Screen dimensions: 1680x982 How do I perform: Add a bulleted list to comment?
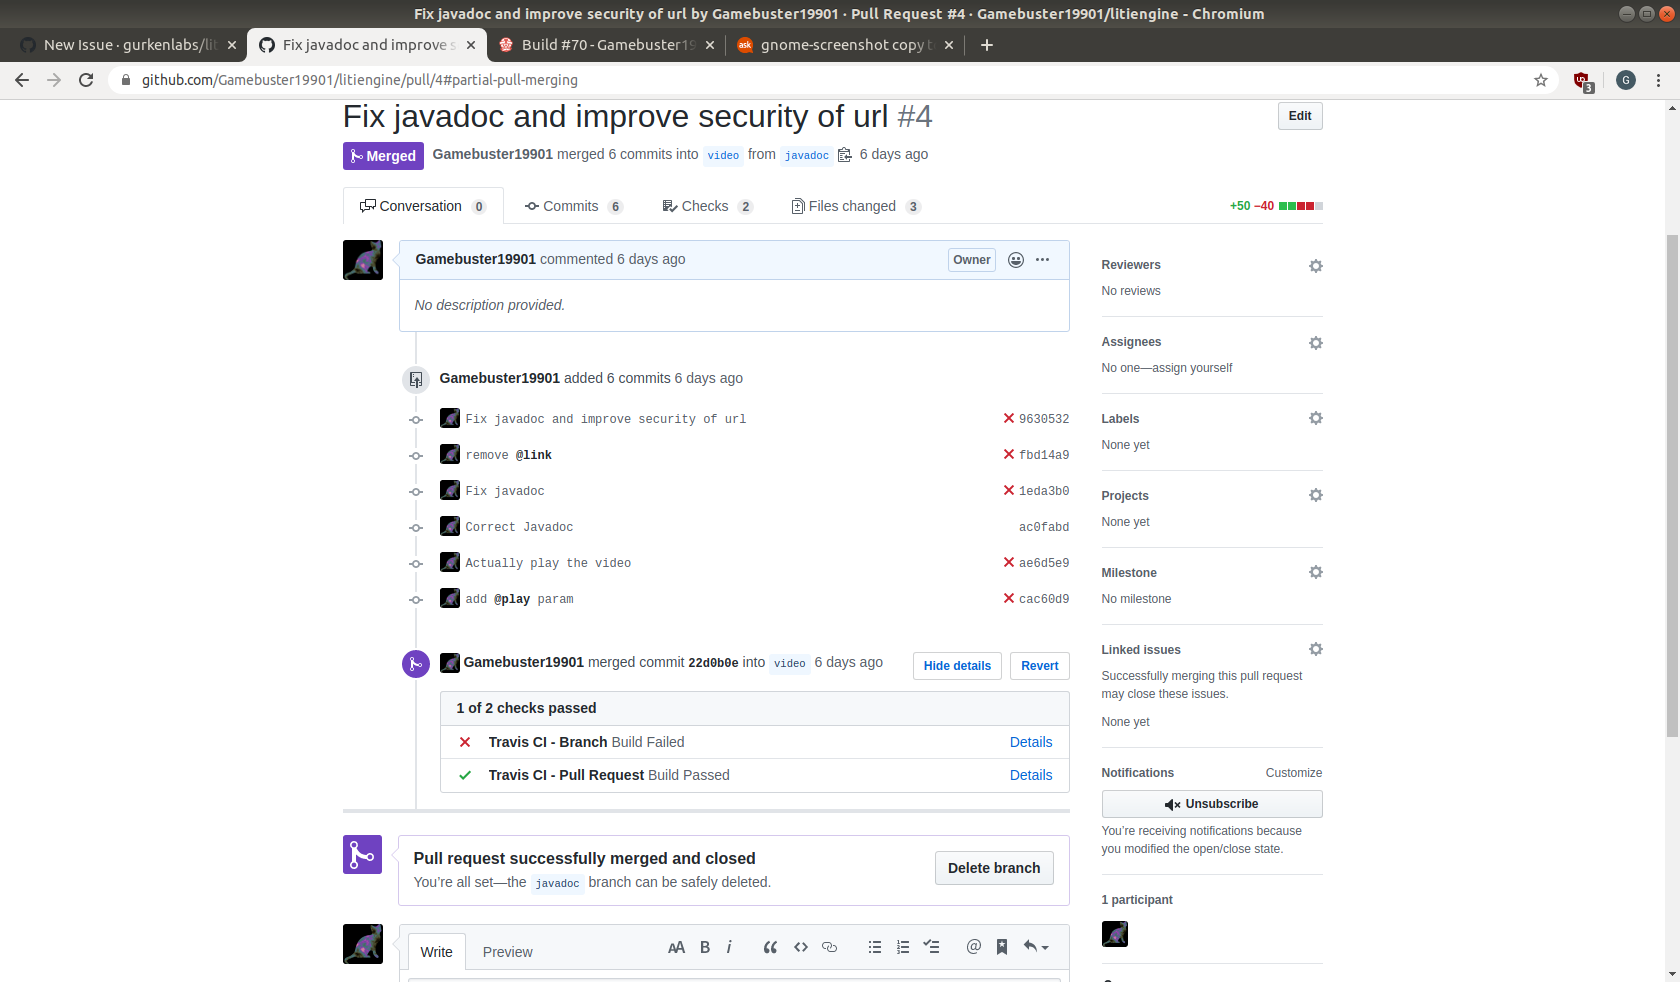pos(874,947)
